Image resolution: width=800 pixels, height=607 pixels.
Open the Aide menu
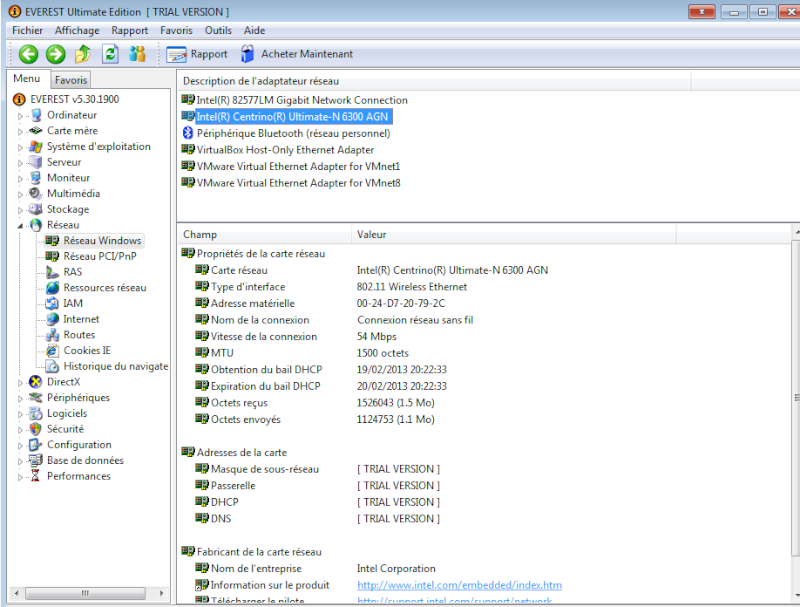coord(255,31)
